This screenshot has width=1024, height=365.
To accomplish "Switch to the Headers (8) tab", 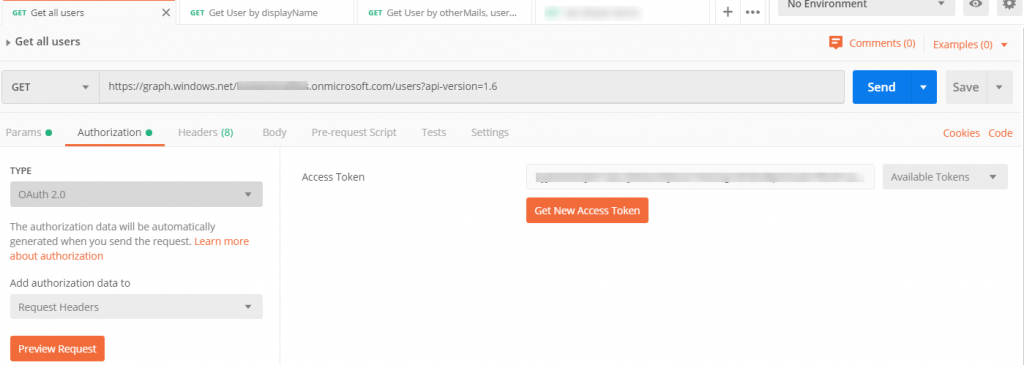I will click(x=206, y=132).
